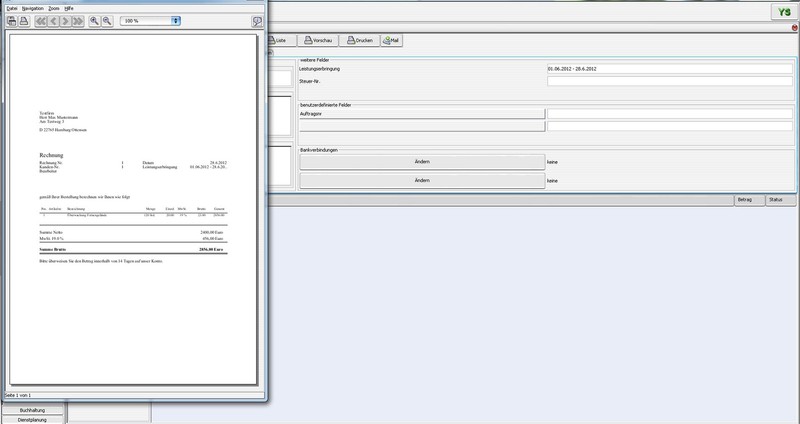Viewport: 800px width, 424px height.
Task: Go to the previous preview page
Action: point(53,21)
